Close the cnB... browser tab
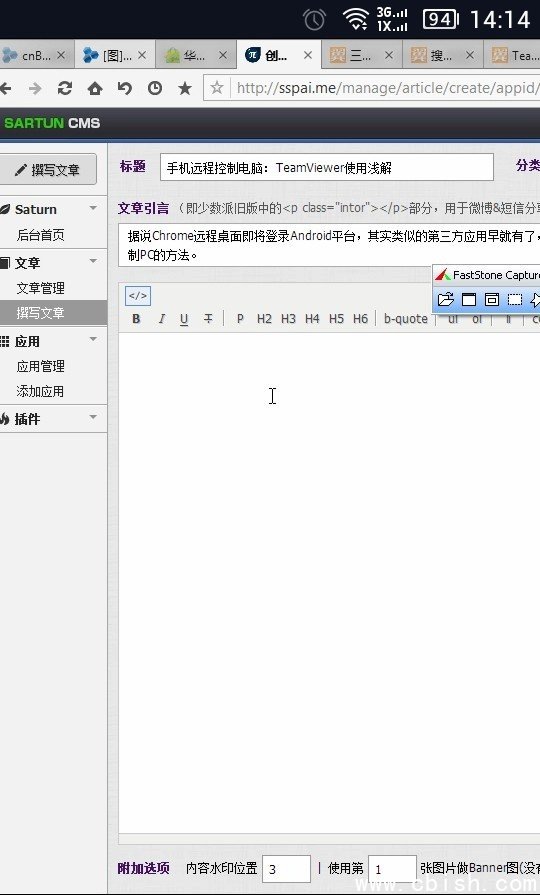Viewport: 540px width, 895px height. tap(61, 55)
